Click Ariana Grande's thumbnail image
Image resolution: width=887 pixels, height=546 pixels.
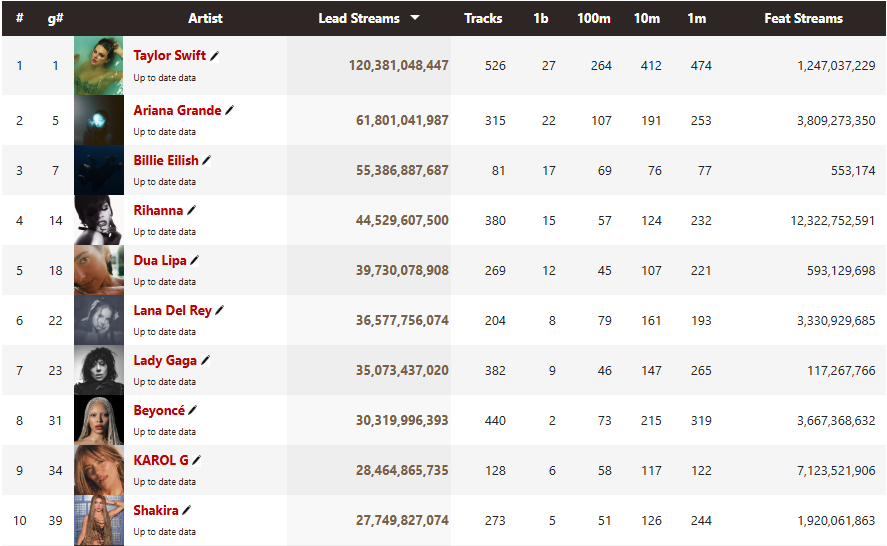98,120
